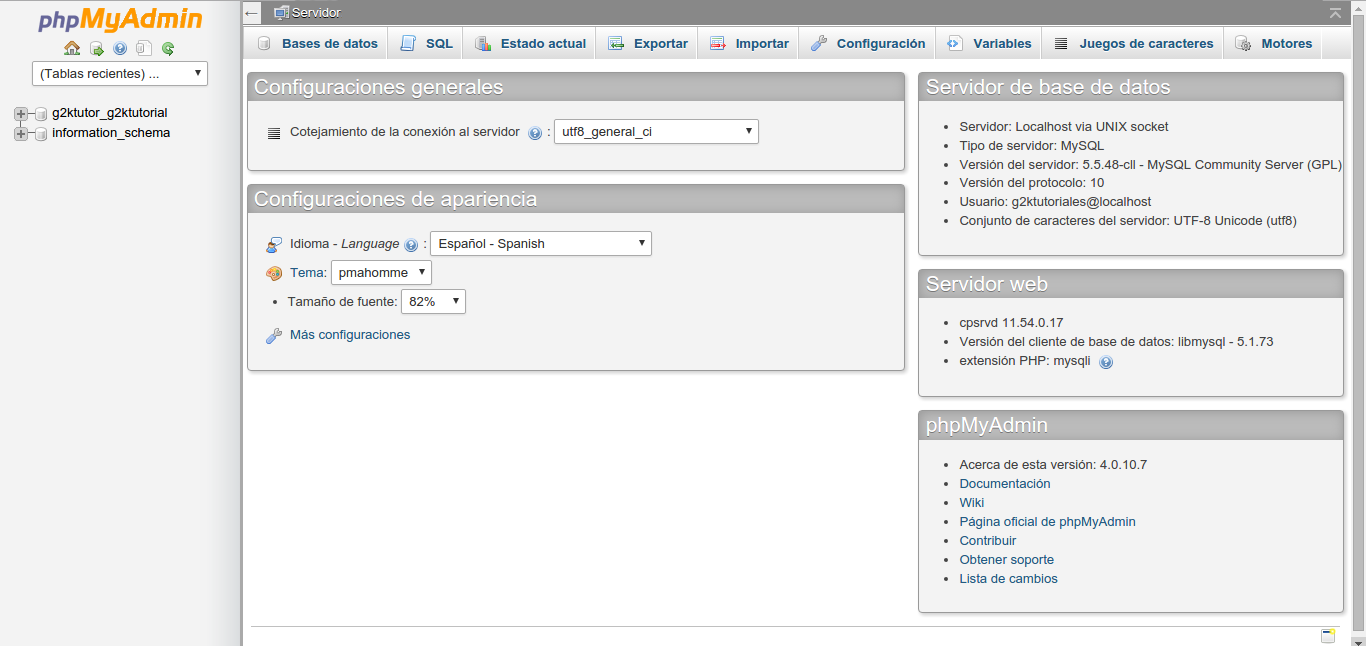Click the text Servidor: Localhost via UNIX socket
Screen dimensions: 1366x646
pyautogui.click(x=1064, y=126)
